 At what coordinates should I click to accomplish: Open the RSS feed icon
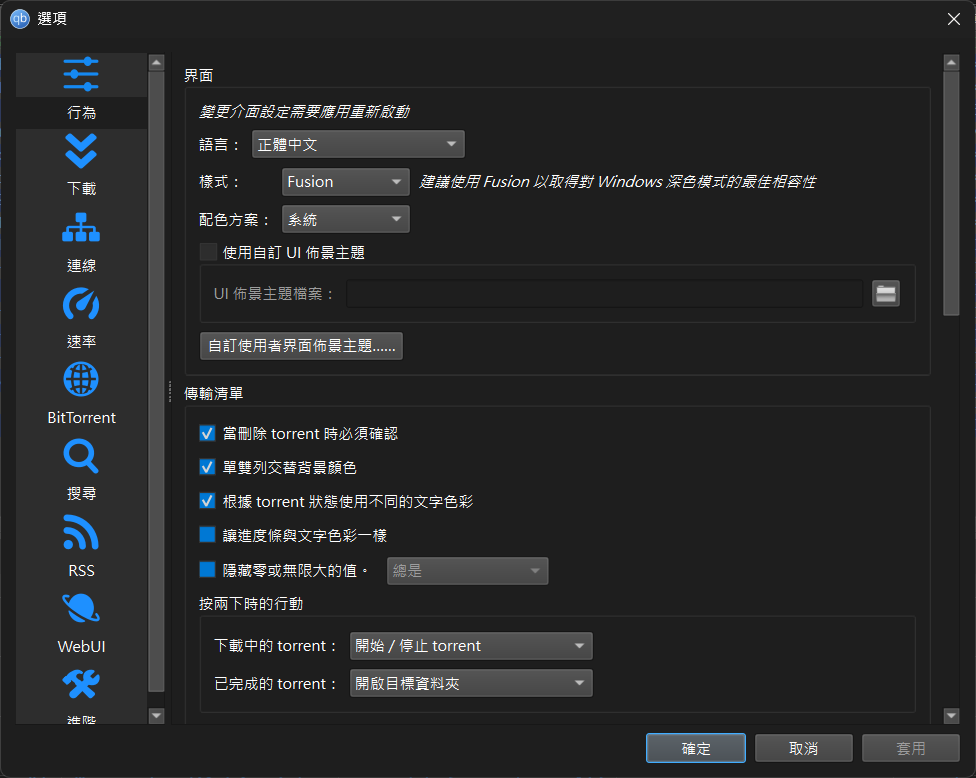81,533
